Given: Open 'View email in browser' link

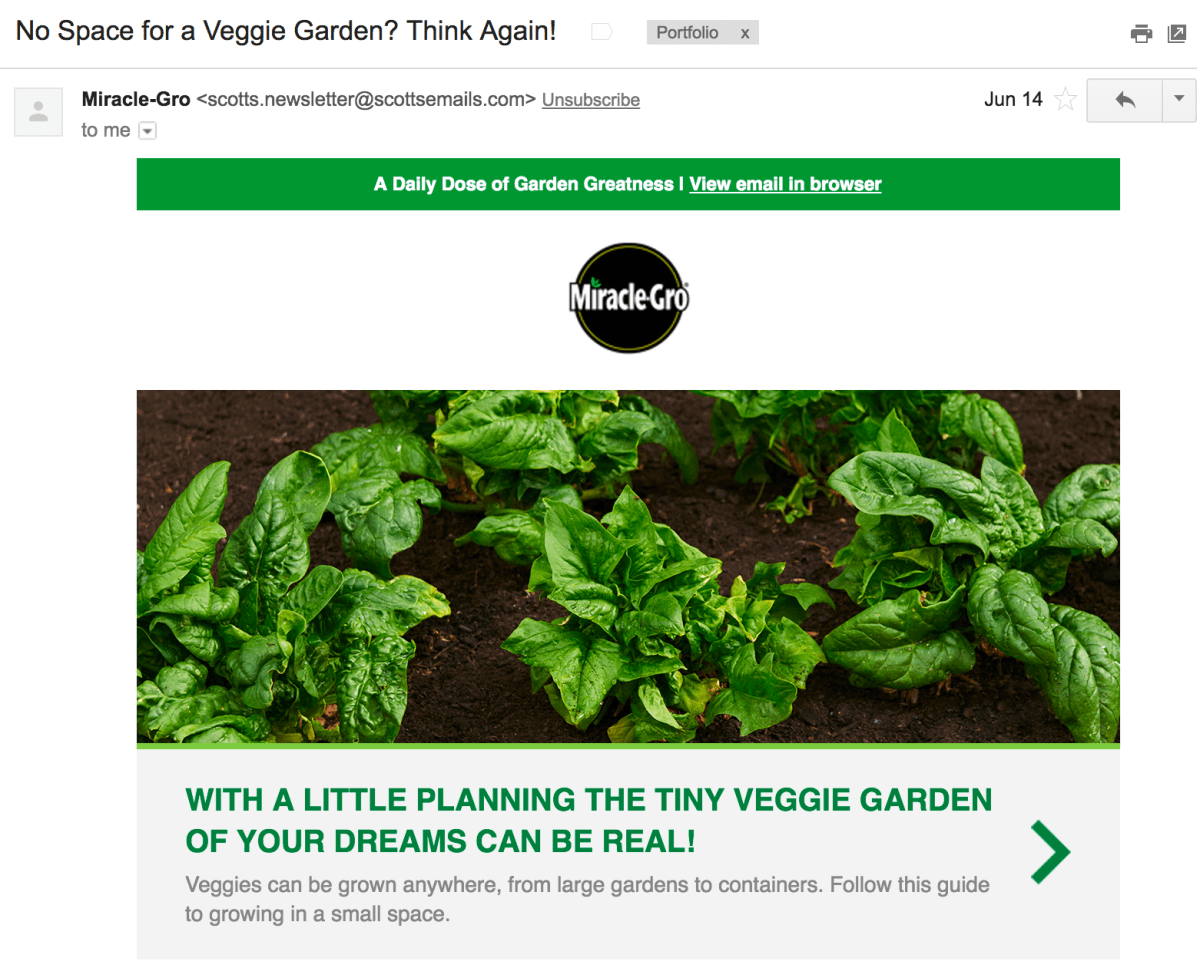Looking at the screenshot, I should (785, 184).
